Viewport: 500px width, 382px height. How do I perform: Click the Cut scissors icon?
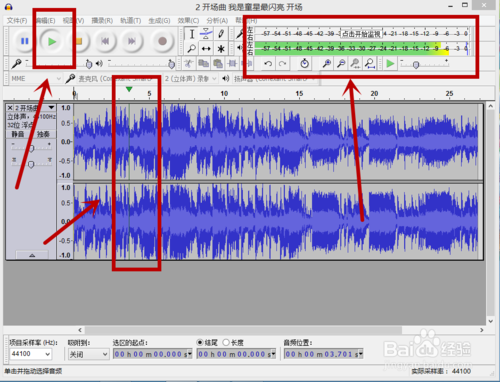coord(189,63)
